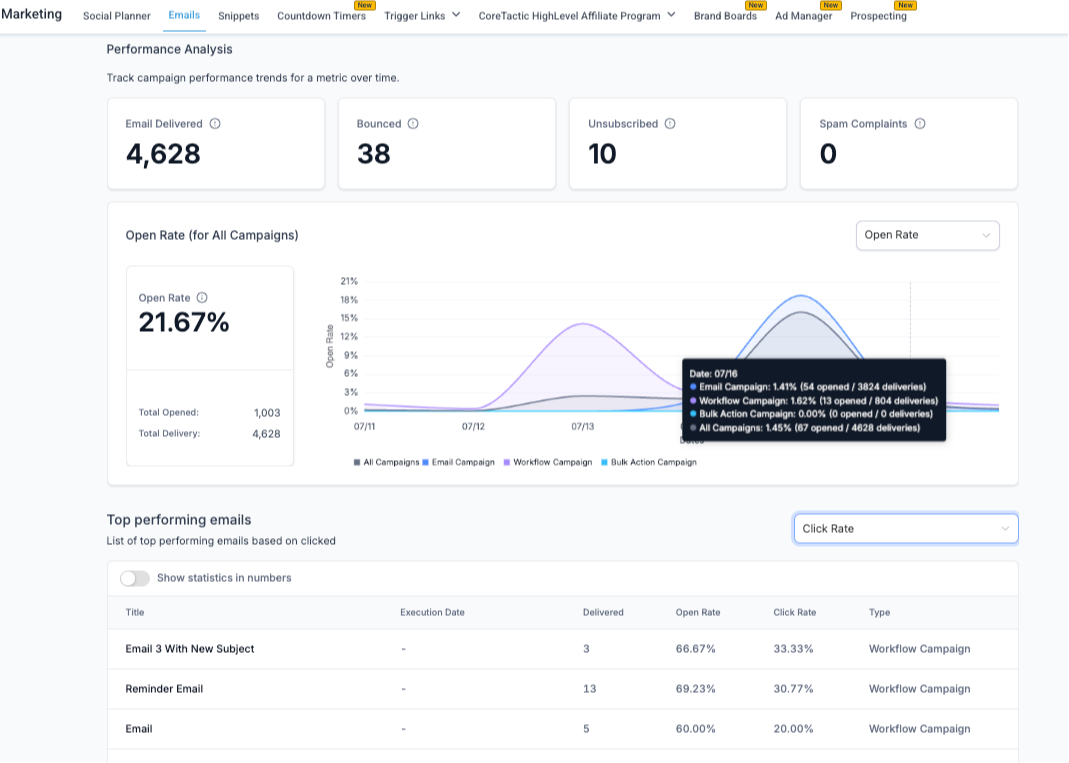Image resolution: width=1069 pixels, height=763 pixels.
Task: Toggle Email Campaign legend entry
Action: [x=459, y=462]
